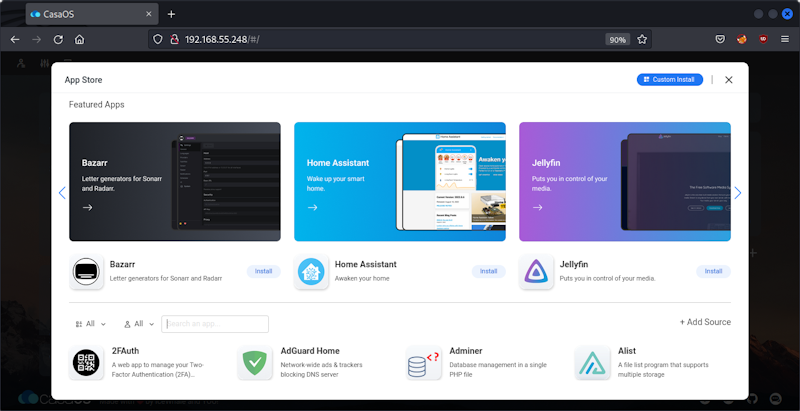
Task: Open a new browser tab
Action: coord(171,14)
